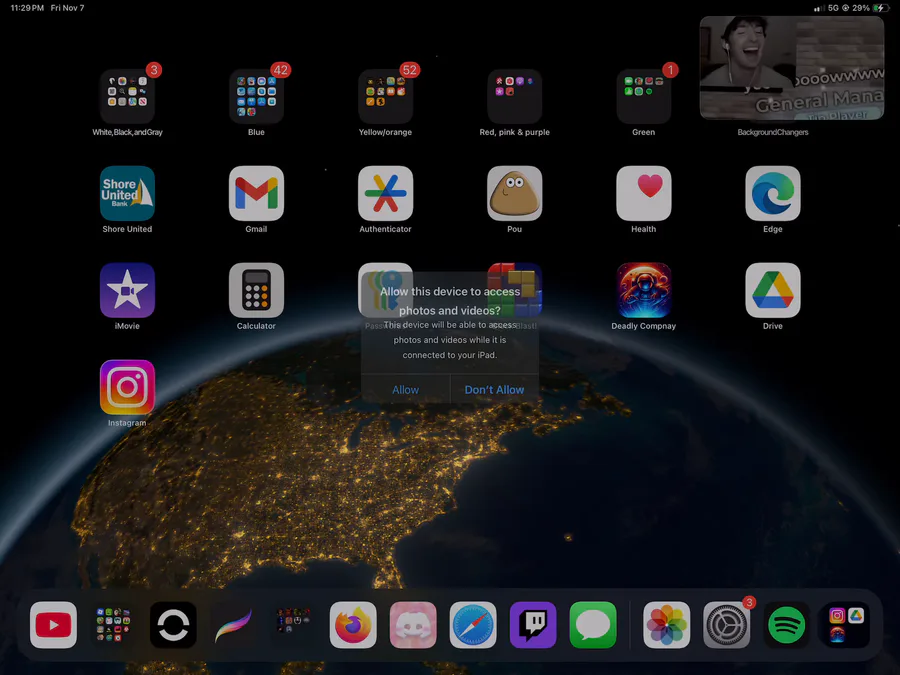Tap the time in the status bar
This screenshot has width=900, height=675.
[27, 8]
